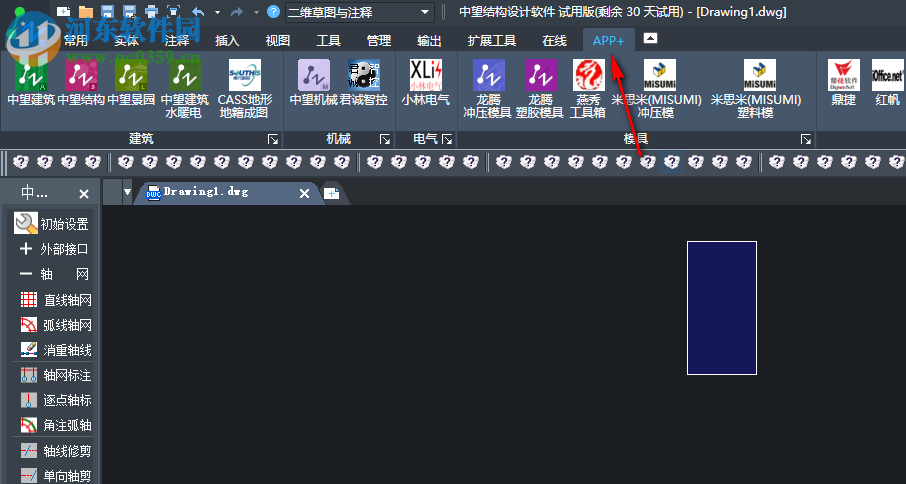
Task: Open the 小林电气 XLi app
Action: click(426, 83)
